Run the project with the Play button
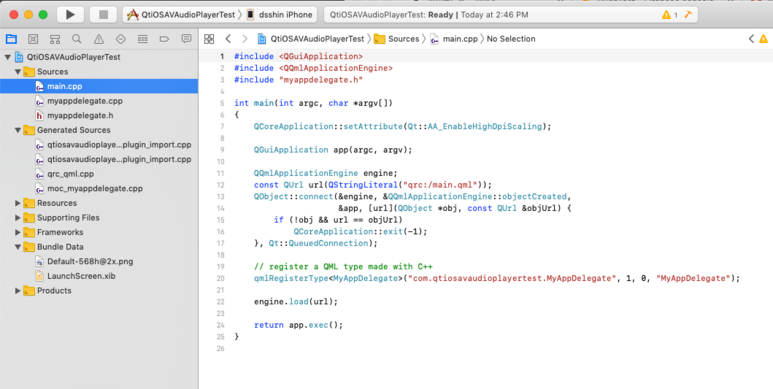773x389 pixels. 70,15
